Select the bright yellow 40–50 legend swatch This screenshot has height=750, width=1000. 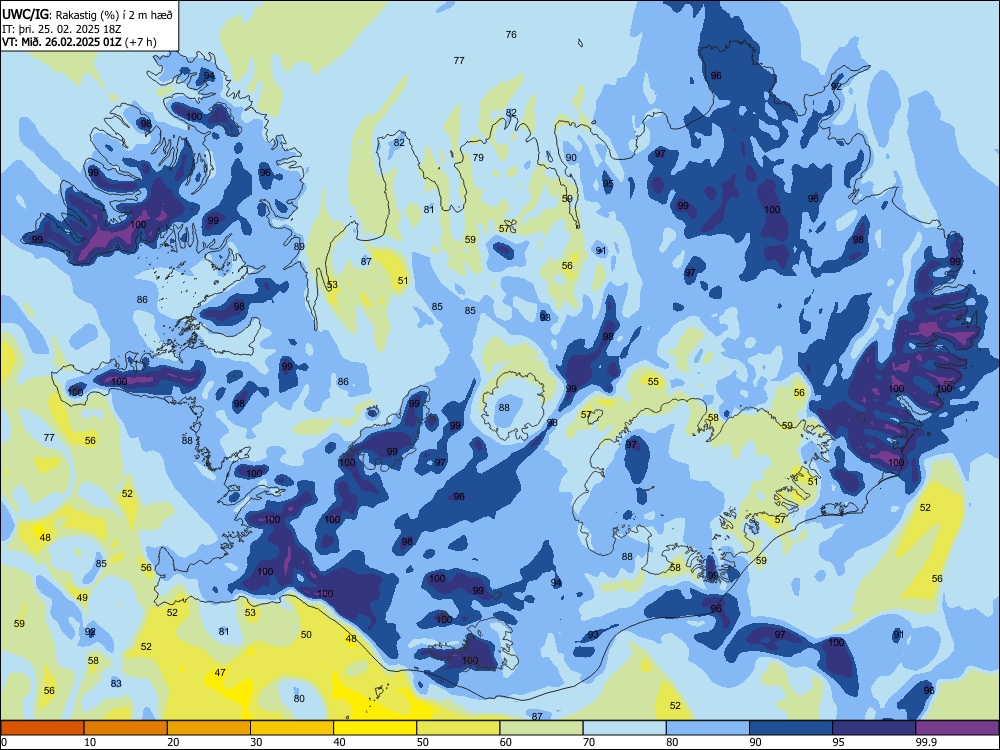(x=375, y=728)
